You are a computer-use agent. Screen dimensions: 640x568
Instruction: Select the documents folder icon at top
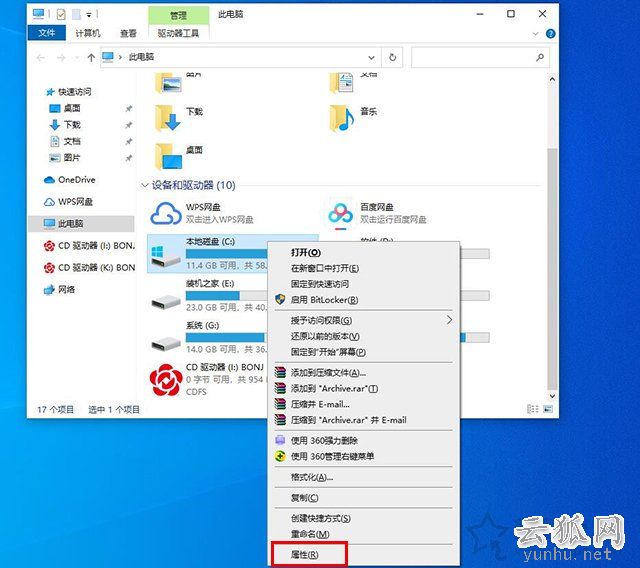tap(342, 83)
